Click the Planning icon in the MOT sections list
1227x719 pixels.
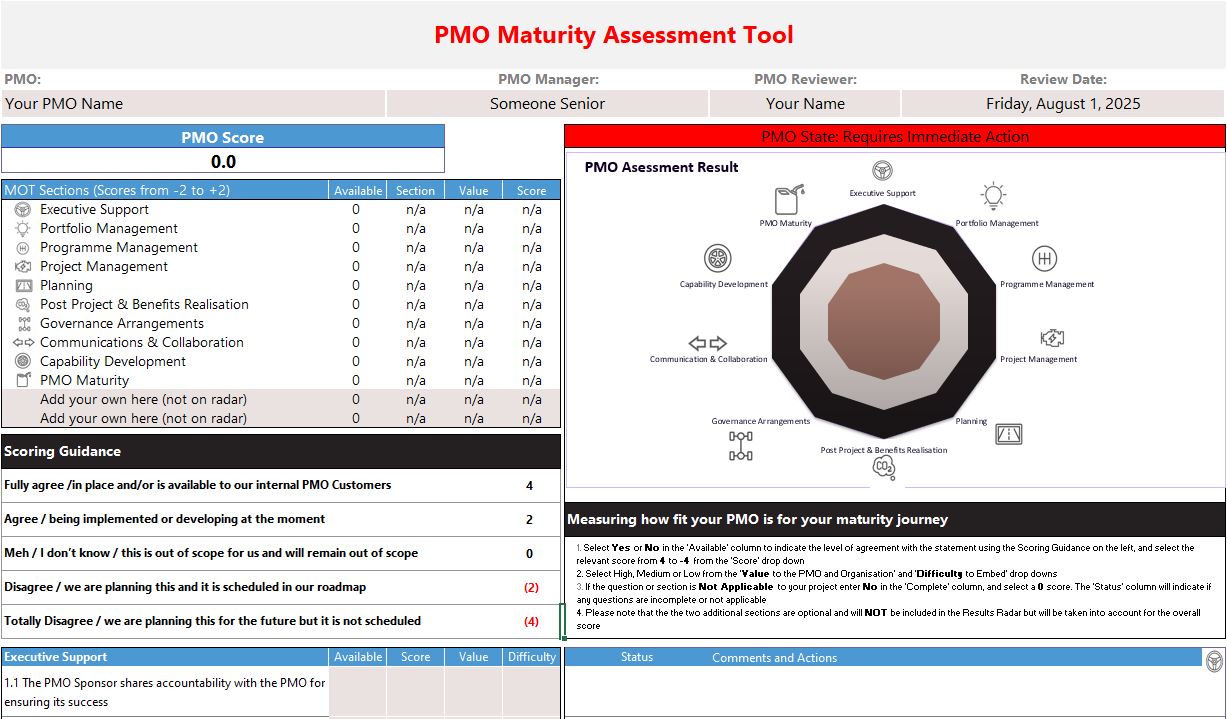(x=25, y=285)
